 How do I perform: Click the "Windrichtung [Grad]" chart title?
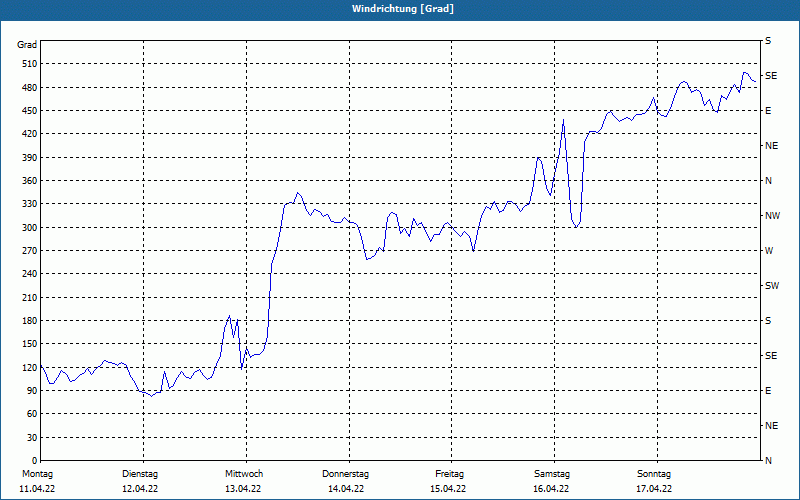coord(403,9)
